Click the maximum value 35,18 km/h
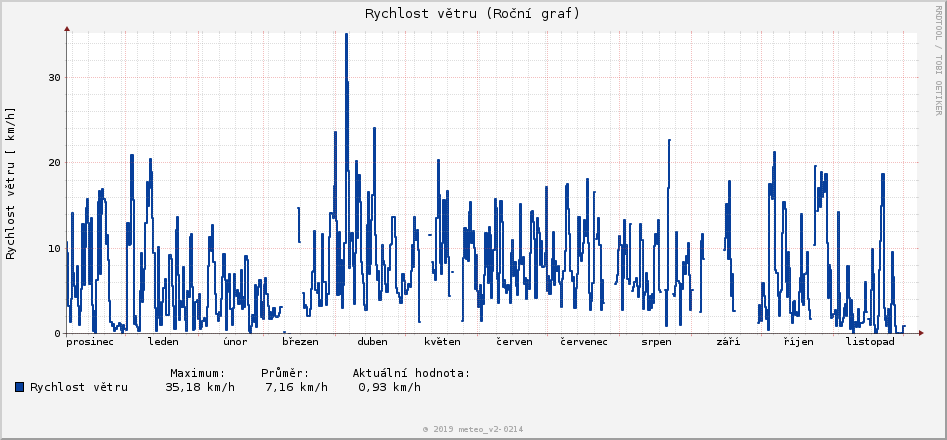 (200, 387)
